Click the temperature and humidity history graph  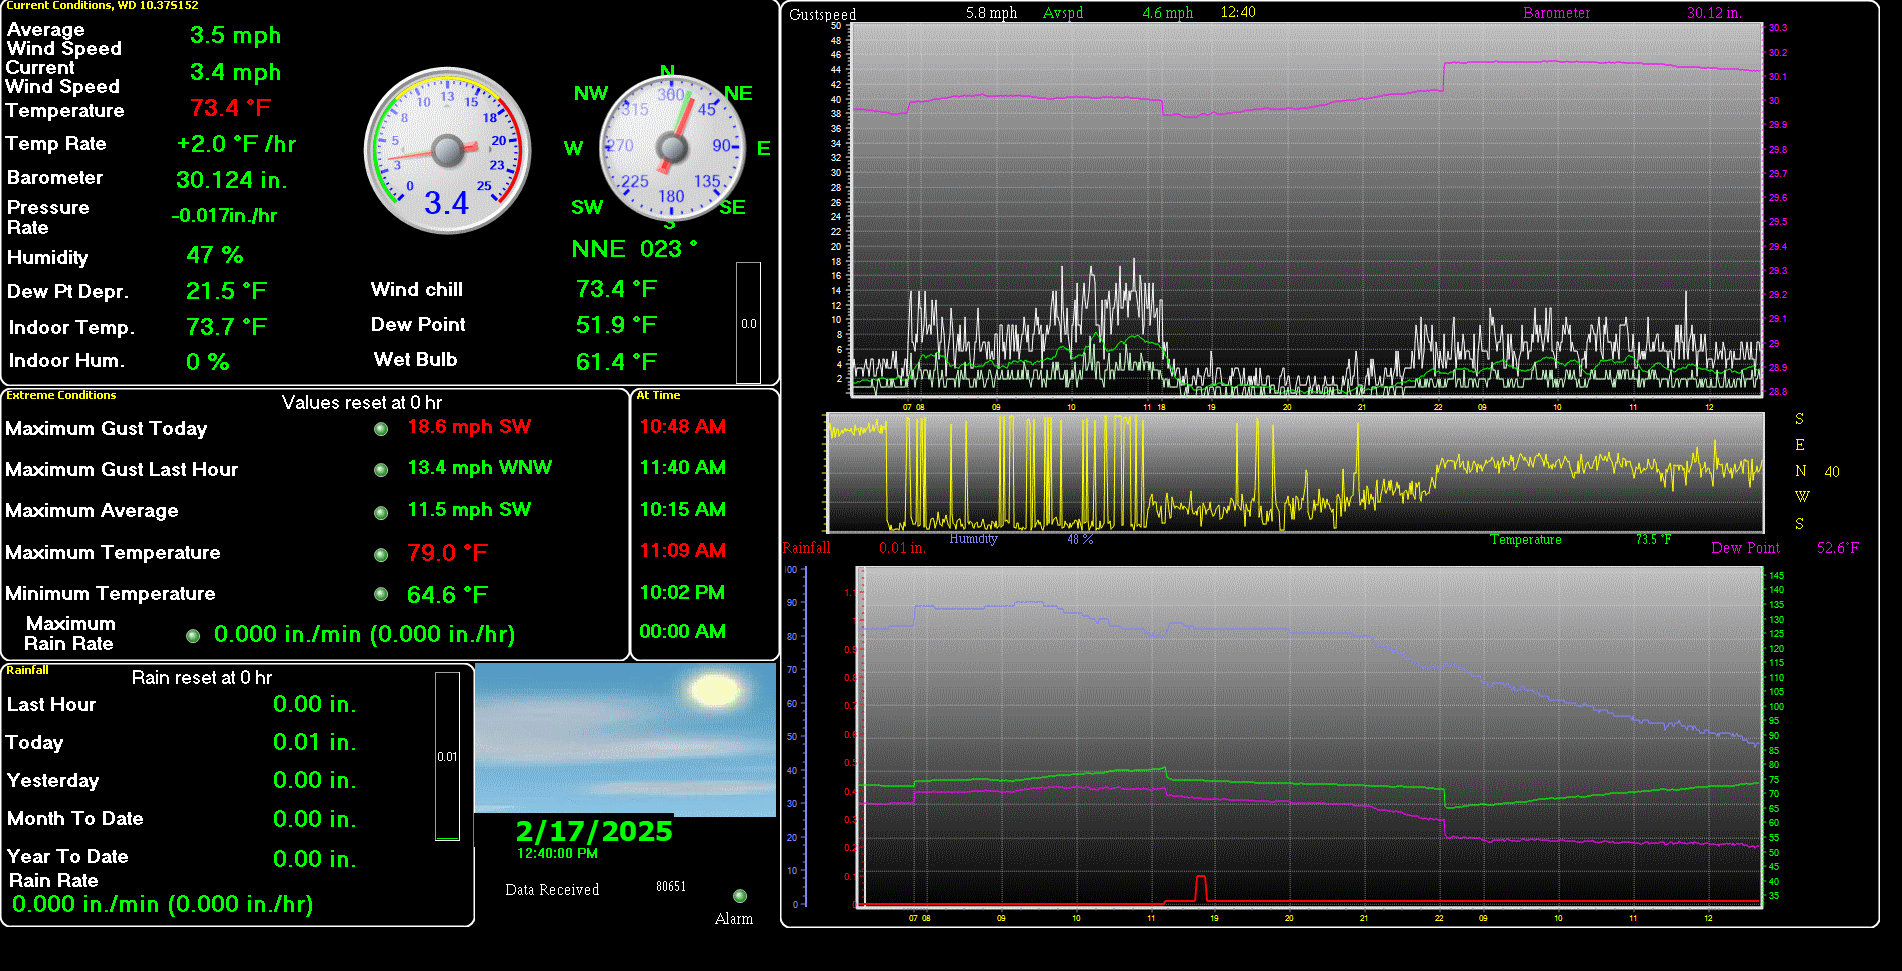tap(1310, 737)
